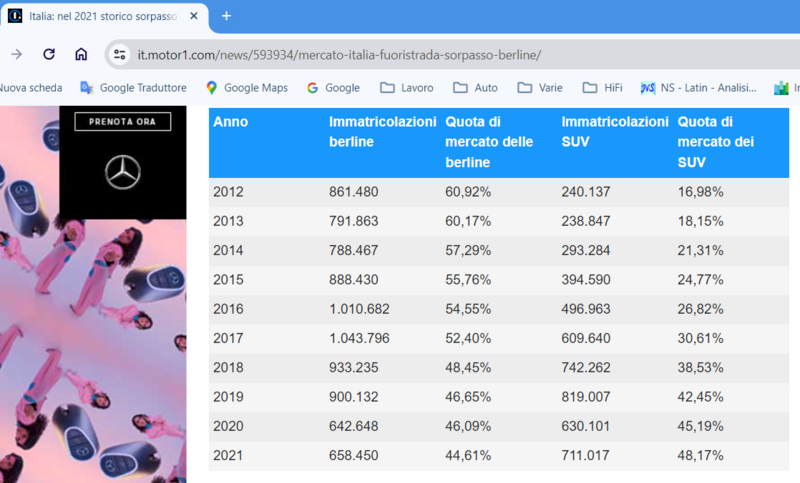The width and height of the screenshot is (800, 483).
Task: Click the PRENOTA ORA ad button
Action: pyautogui.click(x=123, y=122)
